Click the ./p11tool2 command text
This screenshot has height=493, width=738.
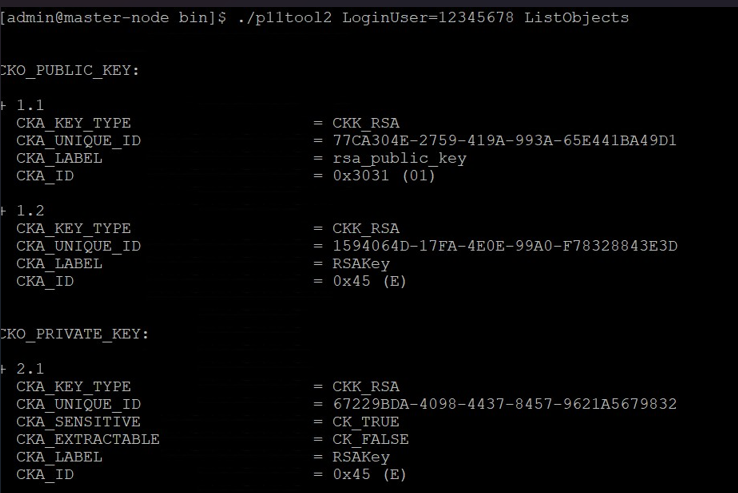[x=285, y=18]
